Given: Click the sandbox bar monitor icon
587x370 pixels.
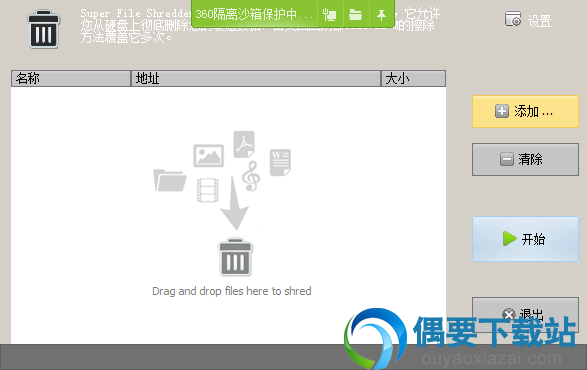Looking at the screenshot, I should pos(330,15).
